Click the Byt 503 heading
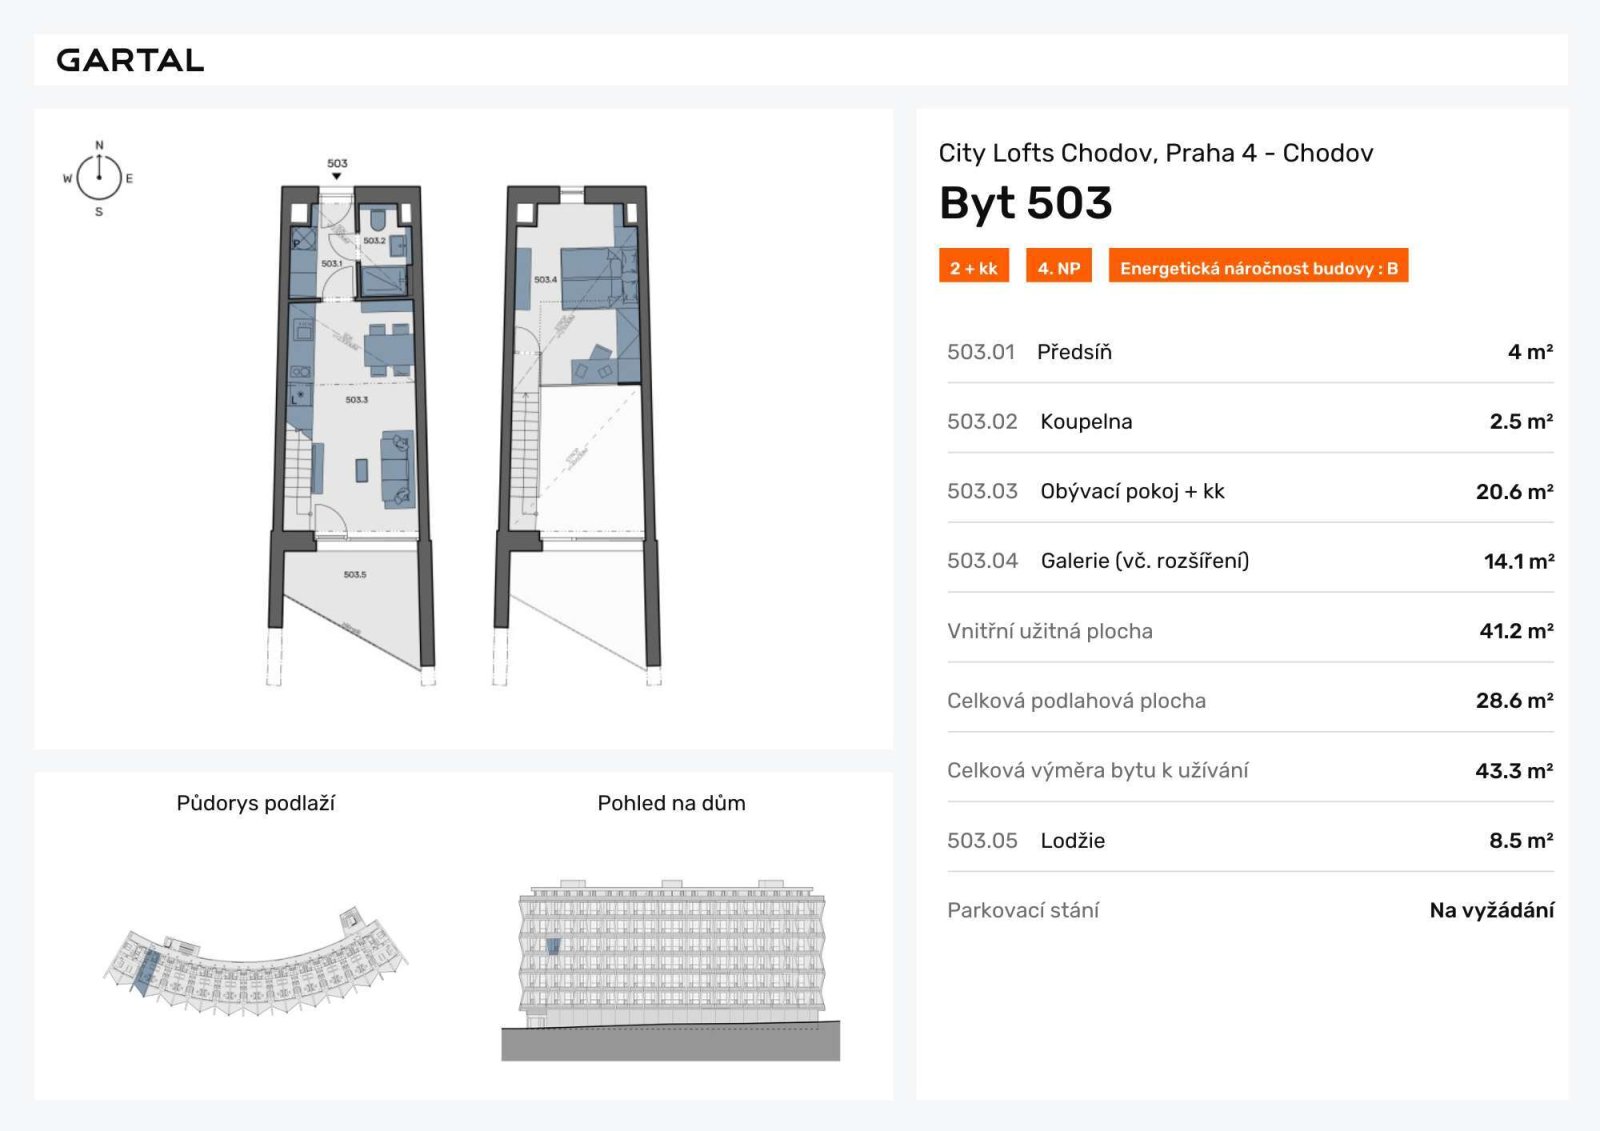The width and height of the screenshot is (1600, 1131). tap(1025, 203)
